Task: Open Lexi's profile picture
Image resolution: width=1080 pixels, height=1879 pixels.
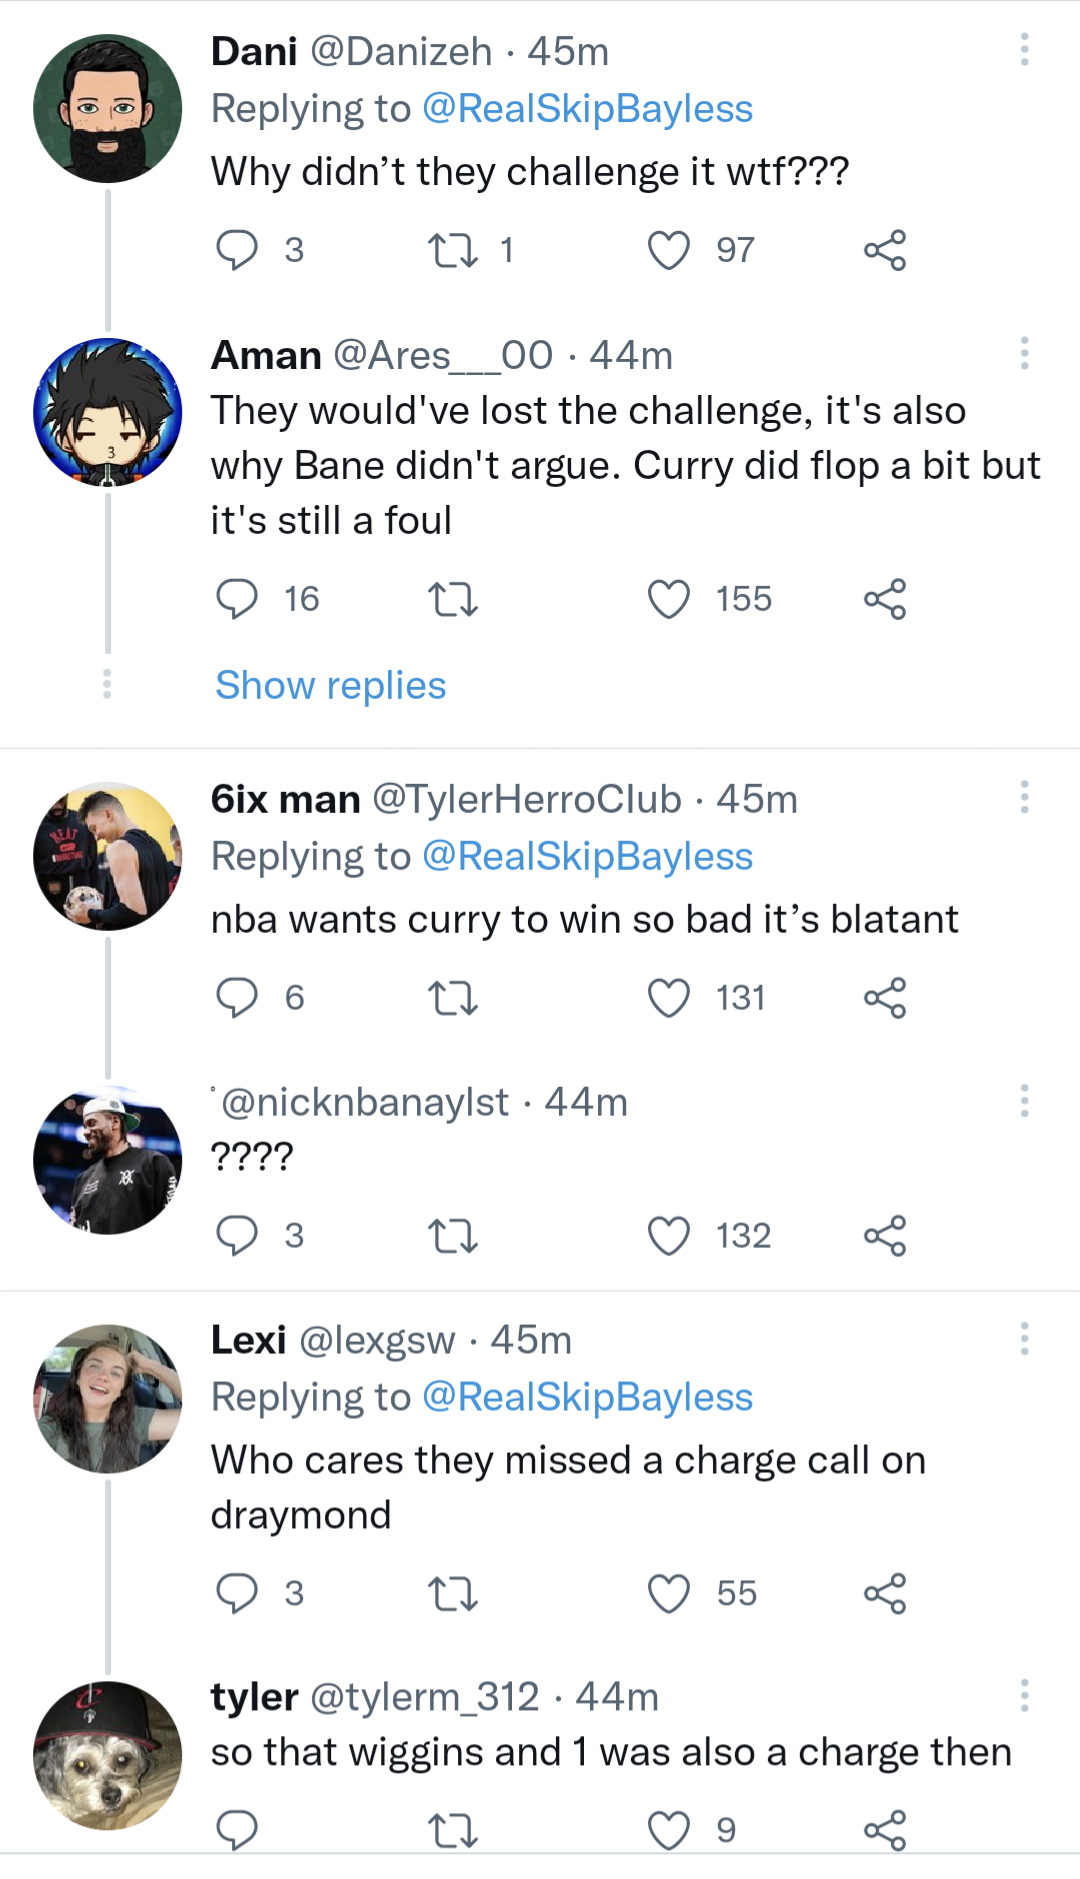Action: pyautogui.click(x=108, y=1399)
